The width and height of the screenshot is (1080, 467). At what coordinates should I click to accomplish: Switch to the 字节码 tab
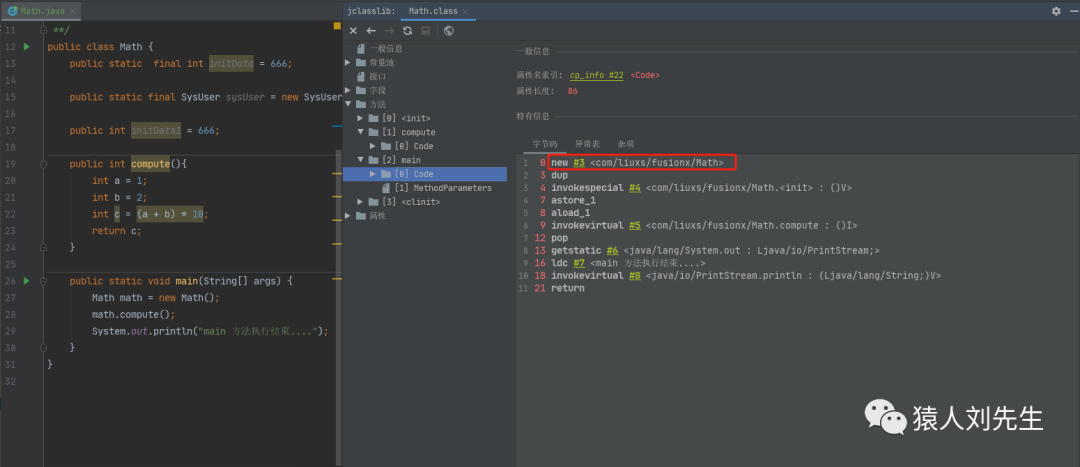click(x=544, y=144)
